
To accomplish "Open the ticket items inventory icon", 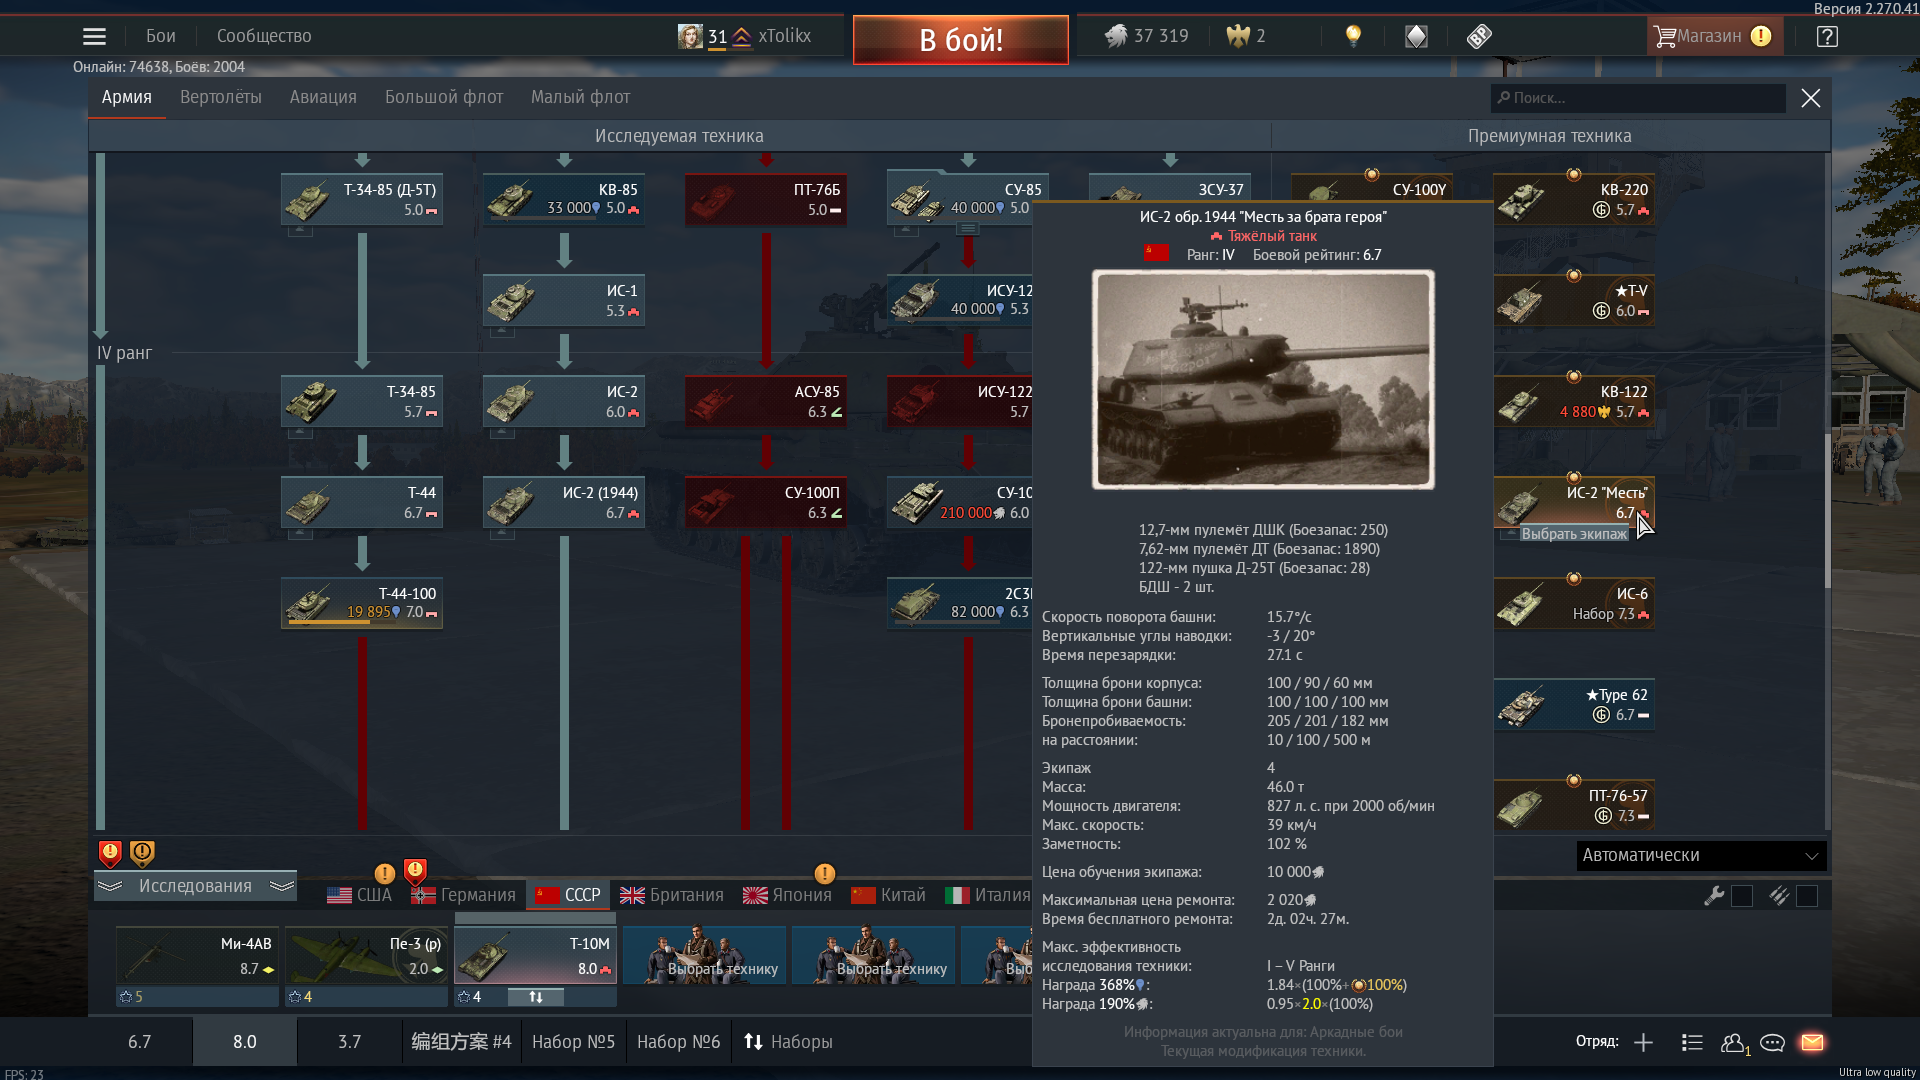I will (x=1479, y=36).
